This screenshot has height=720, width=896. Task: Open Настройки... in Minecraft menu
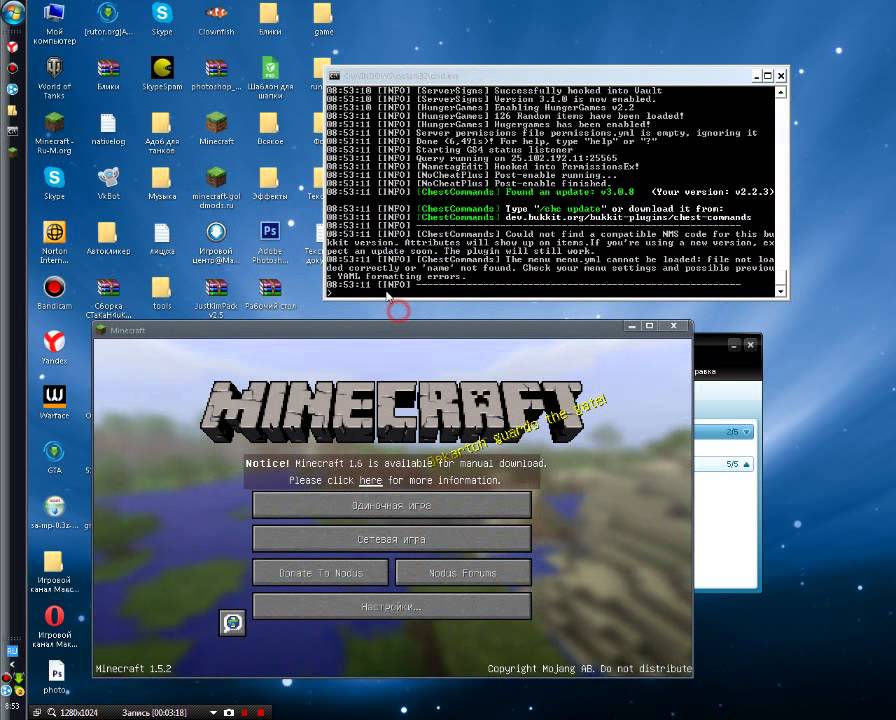tap(392, 606)
